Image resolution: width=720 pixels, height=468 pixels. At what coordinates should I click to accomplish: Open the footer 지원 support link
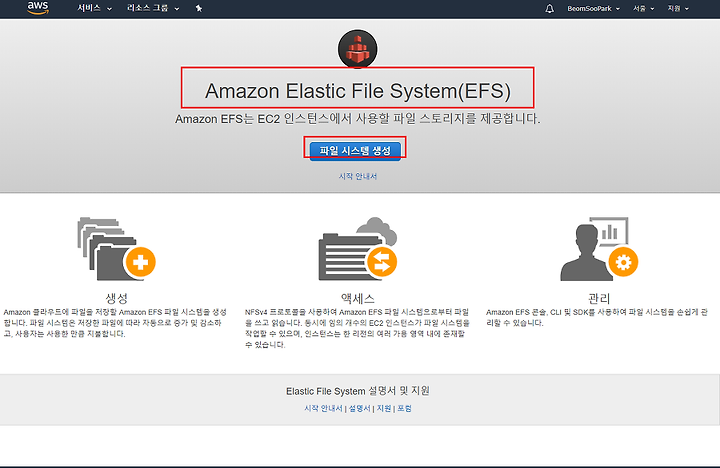(x=384, y=408)
